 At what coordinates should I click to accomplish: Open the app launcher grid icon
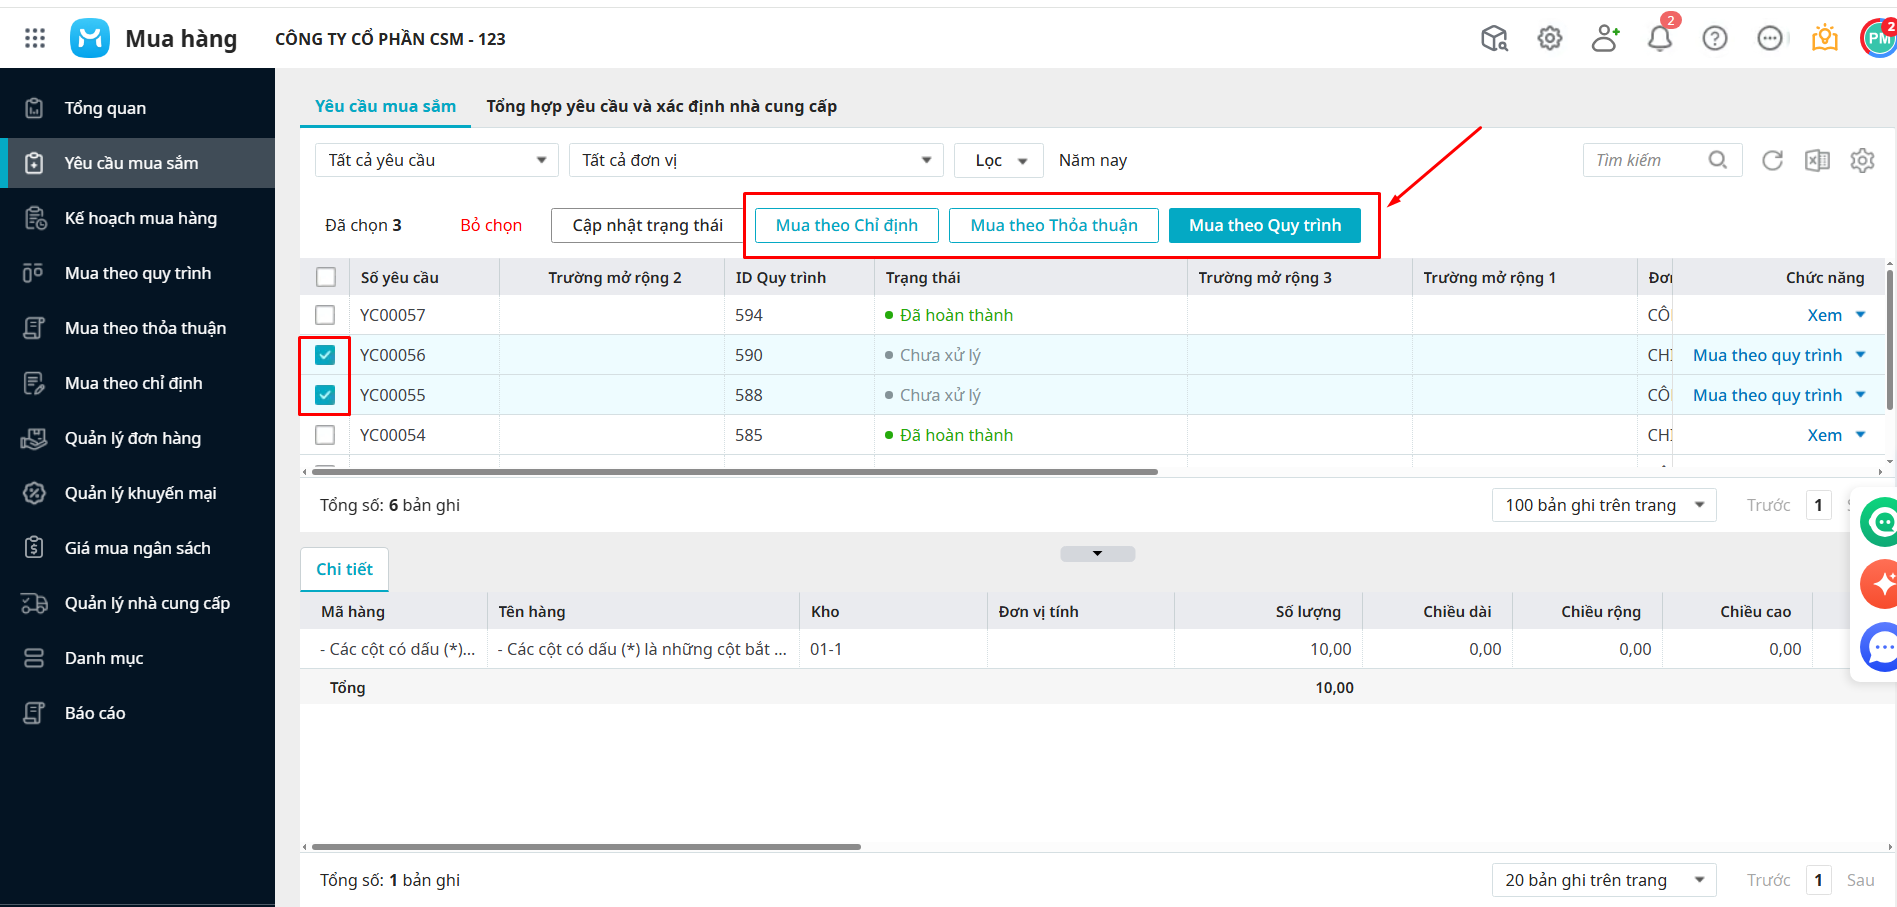(x=35, y=38)
